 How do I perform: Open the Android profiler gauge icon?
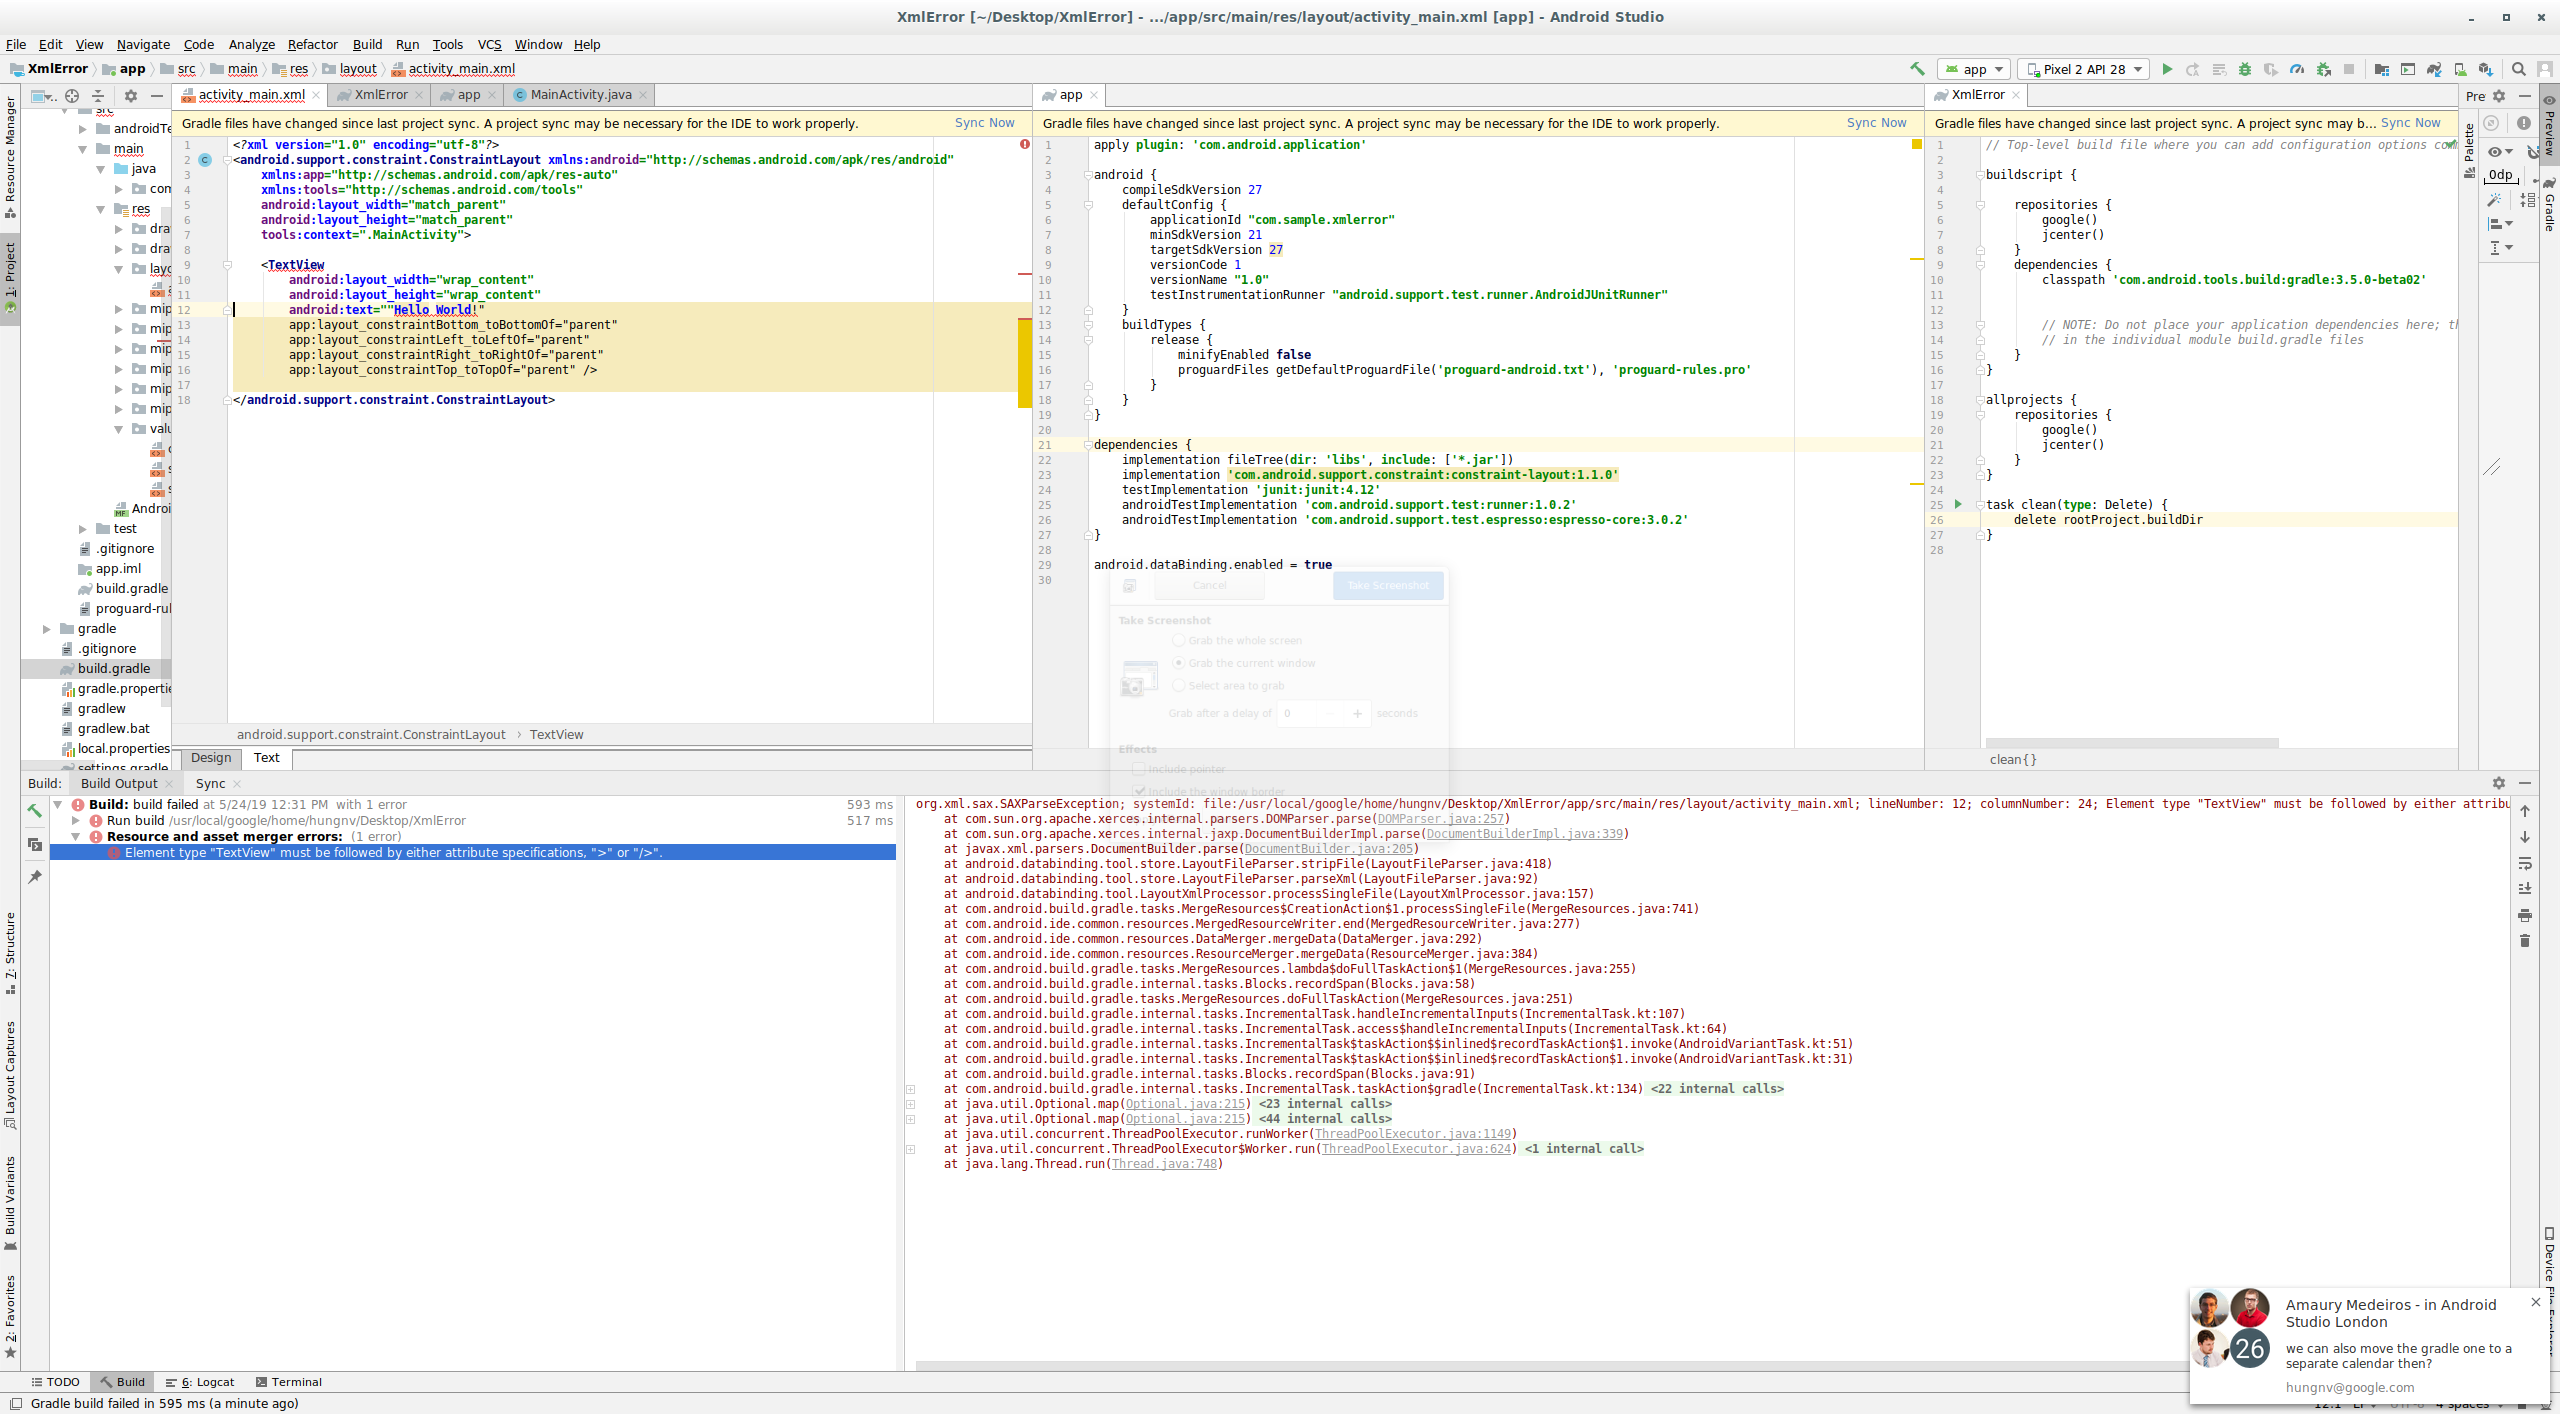click(2297, 69)
